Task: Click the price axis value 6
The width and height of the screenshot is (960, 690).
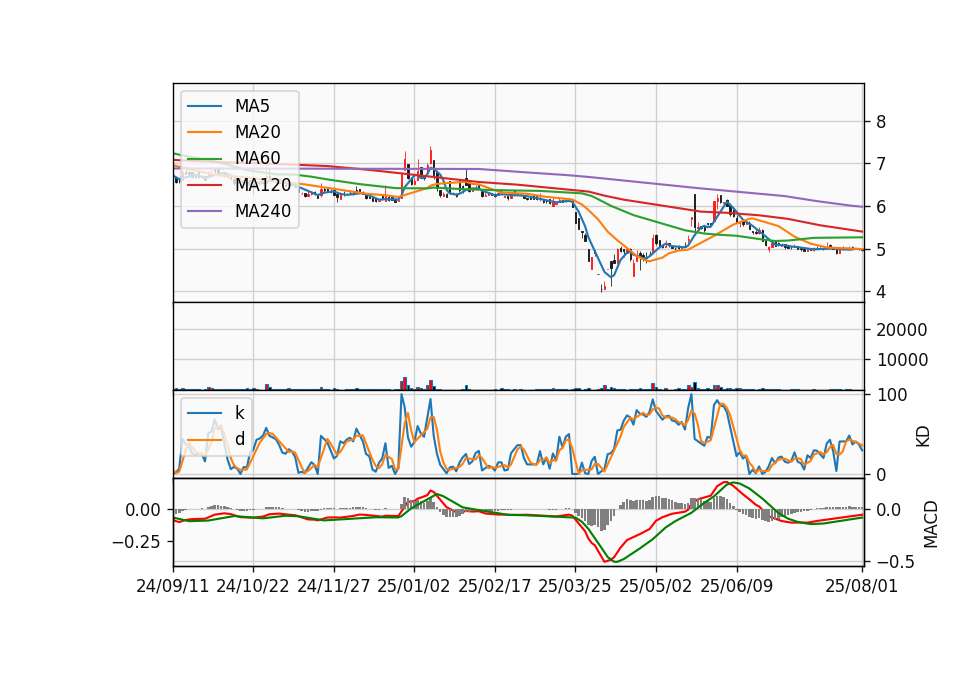Action: tap(881, 207)
